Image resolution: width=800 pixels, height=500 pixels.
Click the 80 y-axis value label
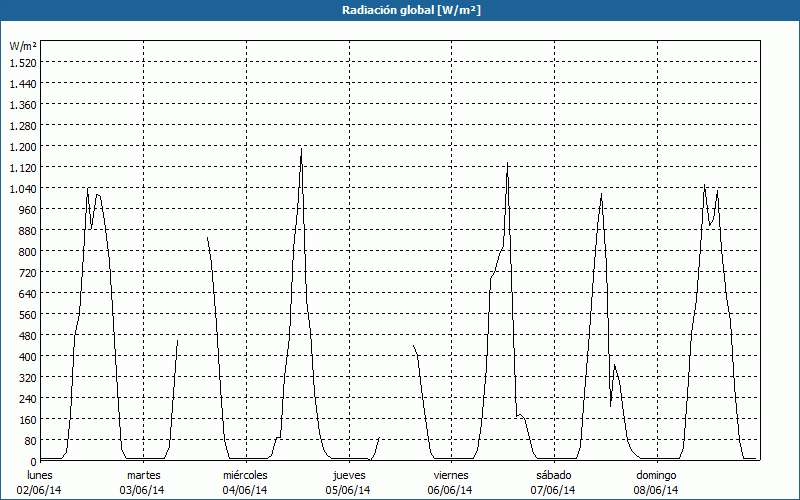[29, 440]
